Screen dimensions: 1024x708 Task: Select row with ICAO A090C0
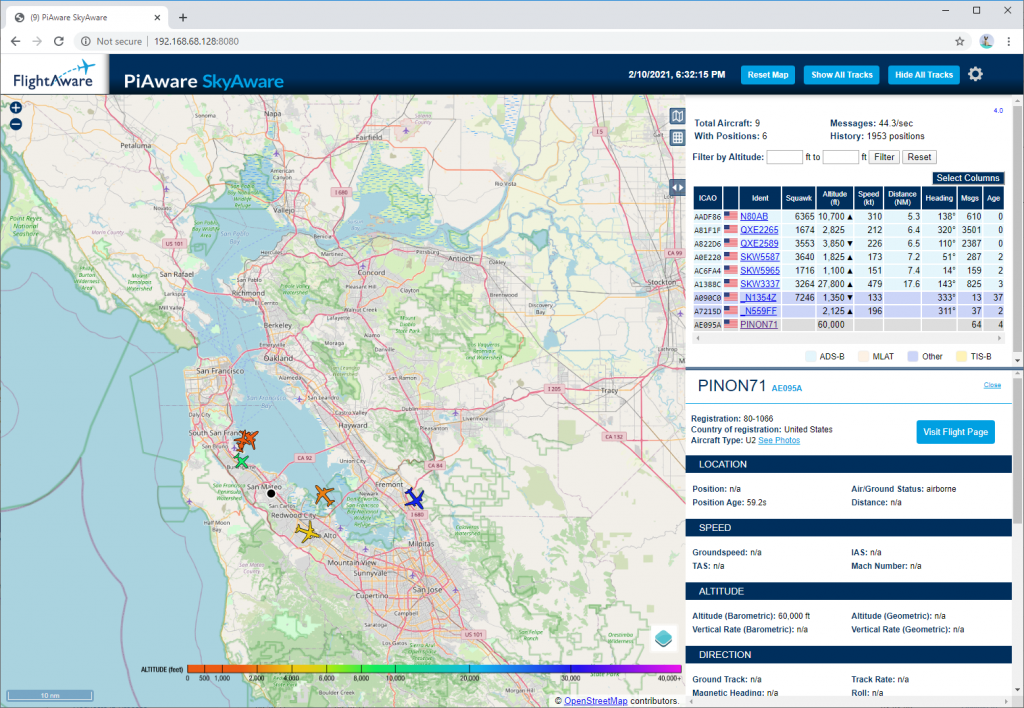848,298
